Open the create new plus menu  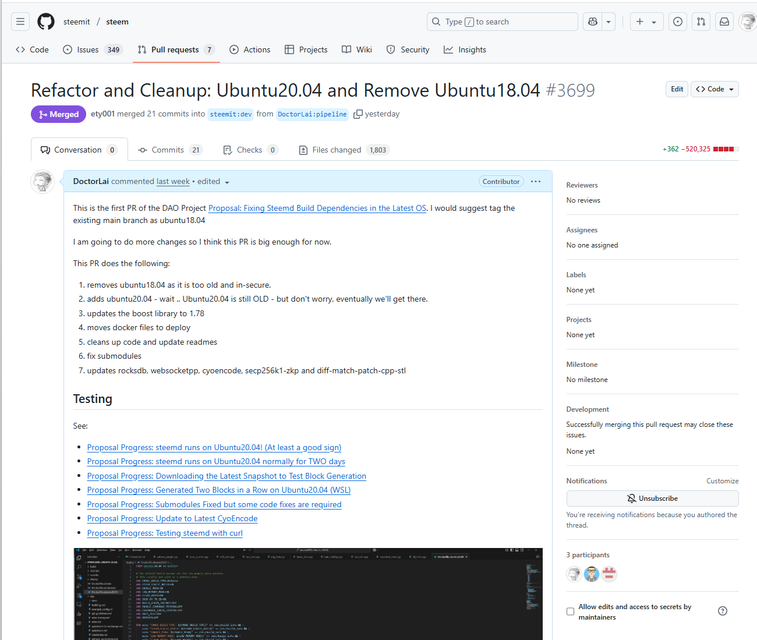coord(646,22)
